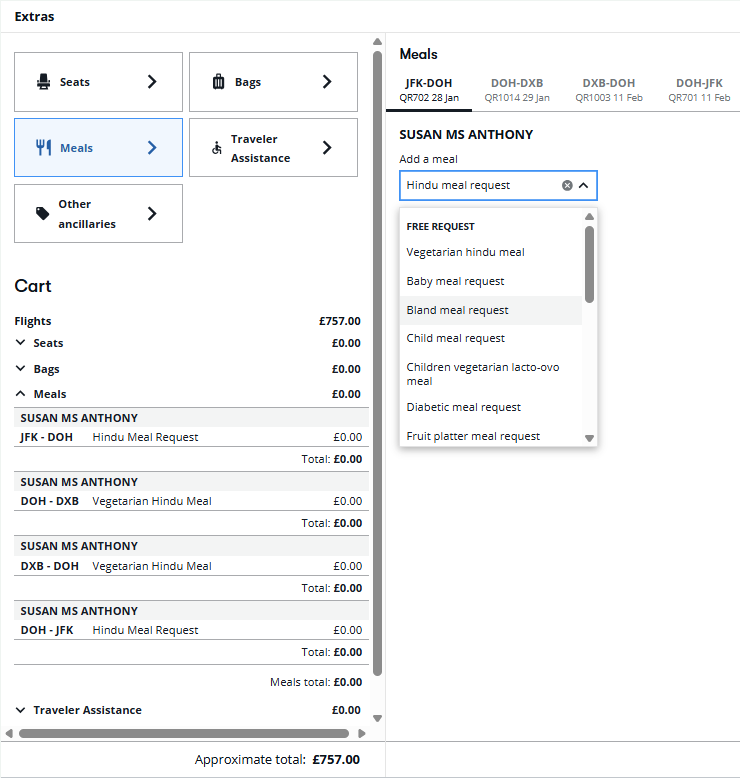
Task: Expand the Seats section in Cart
Action: click(21, 343)
